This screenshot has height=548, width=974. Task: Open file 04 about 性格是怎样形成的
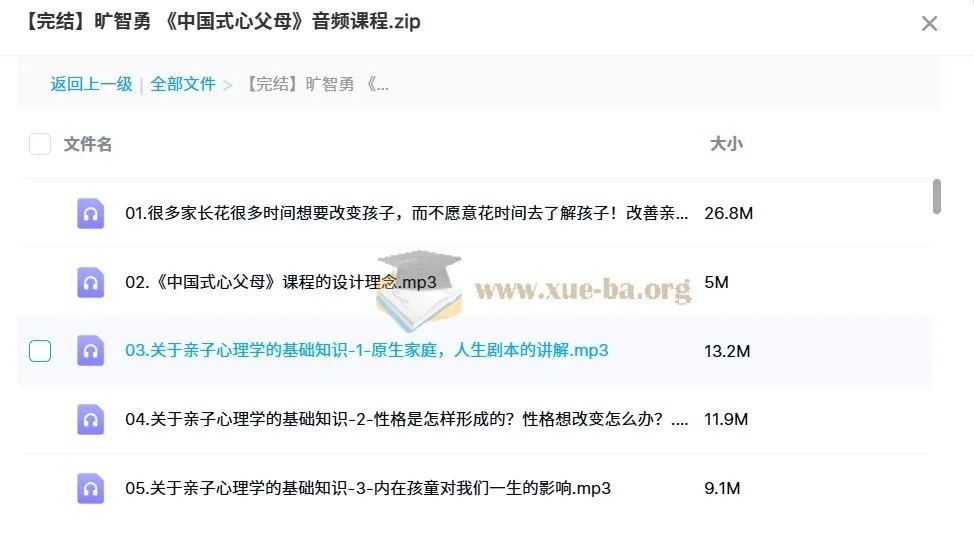pyautogui.click(x=406, y=419)
